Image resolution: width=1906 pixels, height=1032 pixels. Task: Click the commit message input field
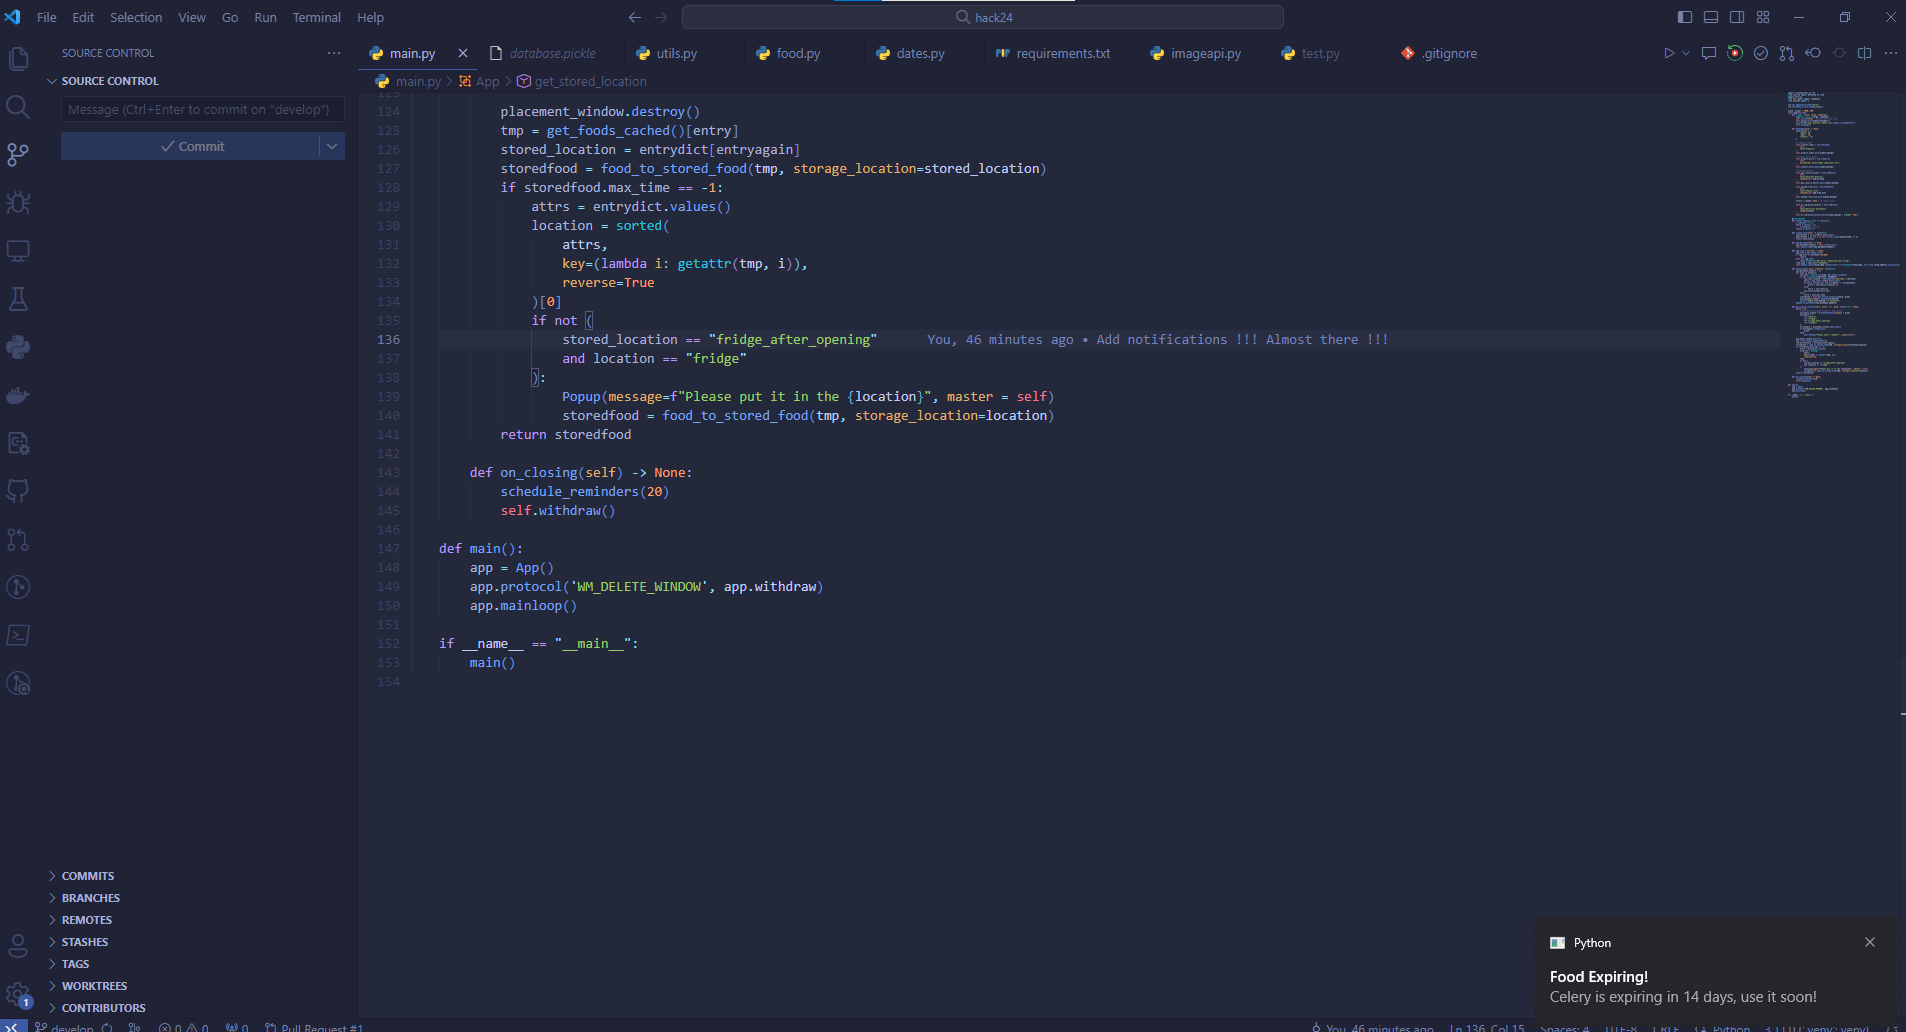202,109
